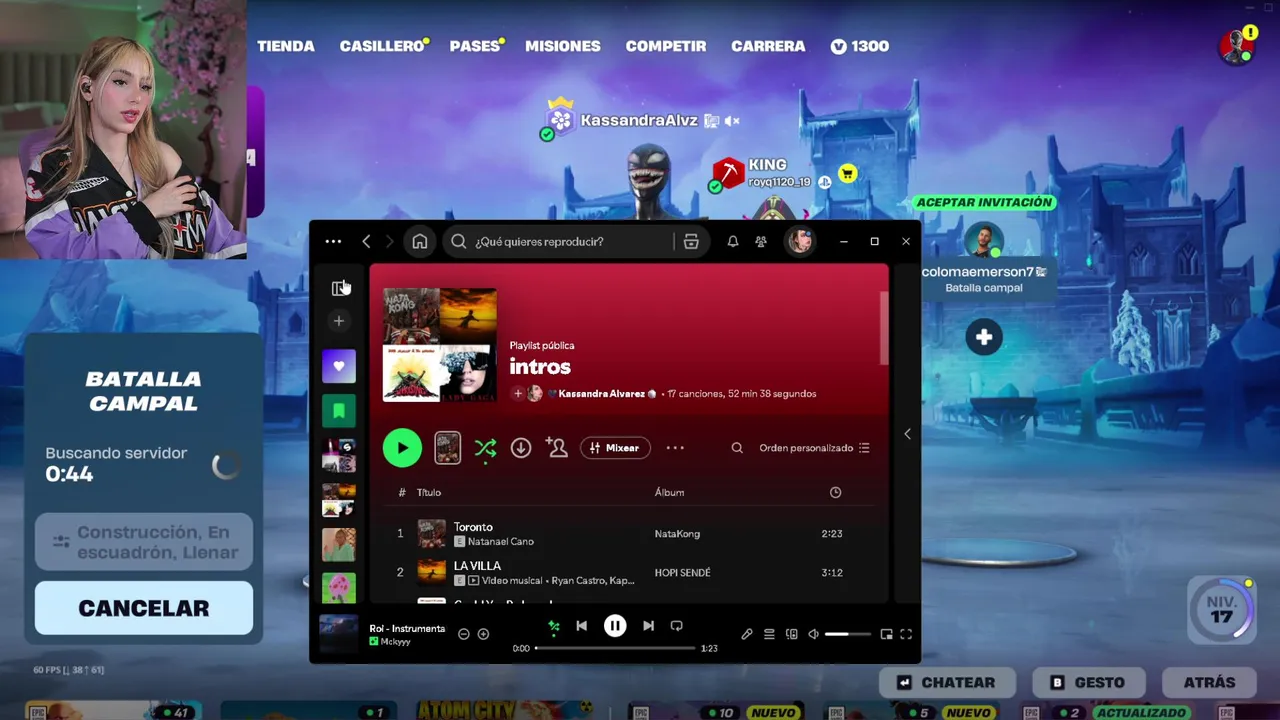Screen dimensions: 1280x720
Task: Invite collaborators to the playlist
Action: point(557,448)
